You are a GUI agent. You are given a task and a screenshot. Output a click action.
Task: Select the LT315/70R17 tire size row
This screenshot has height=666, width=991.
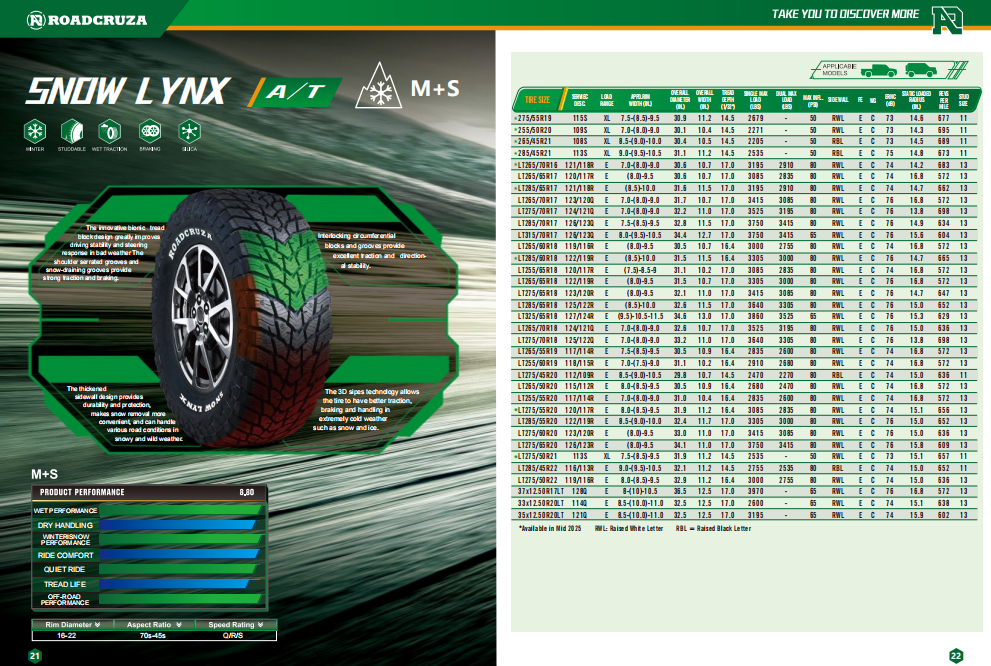[745, 235]
